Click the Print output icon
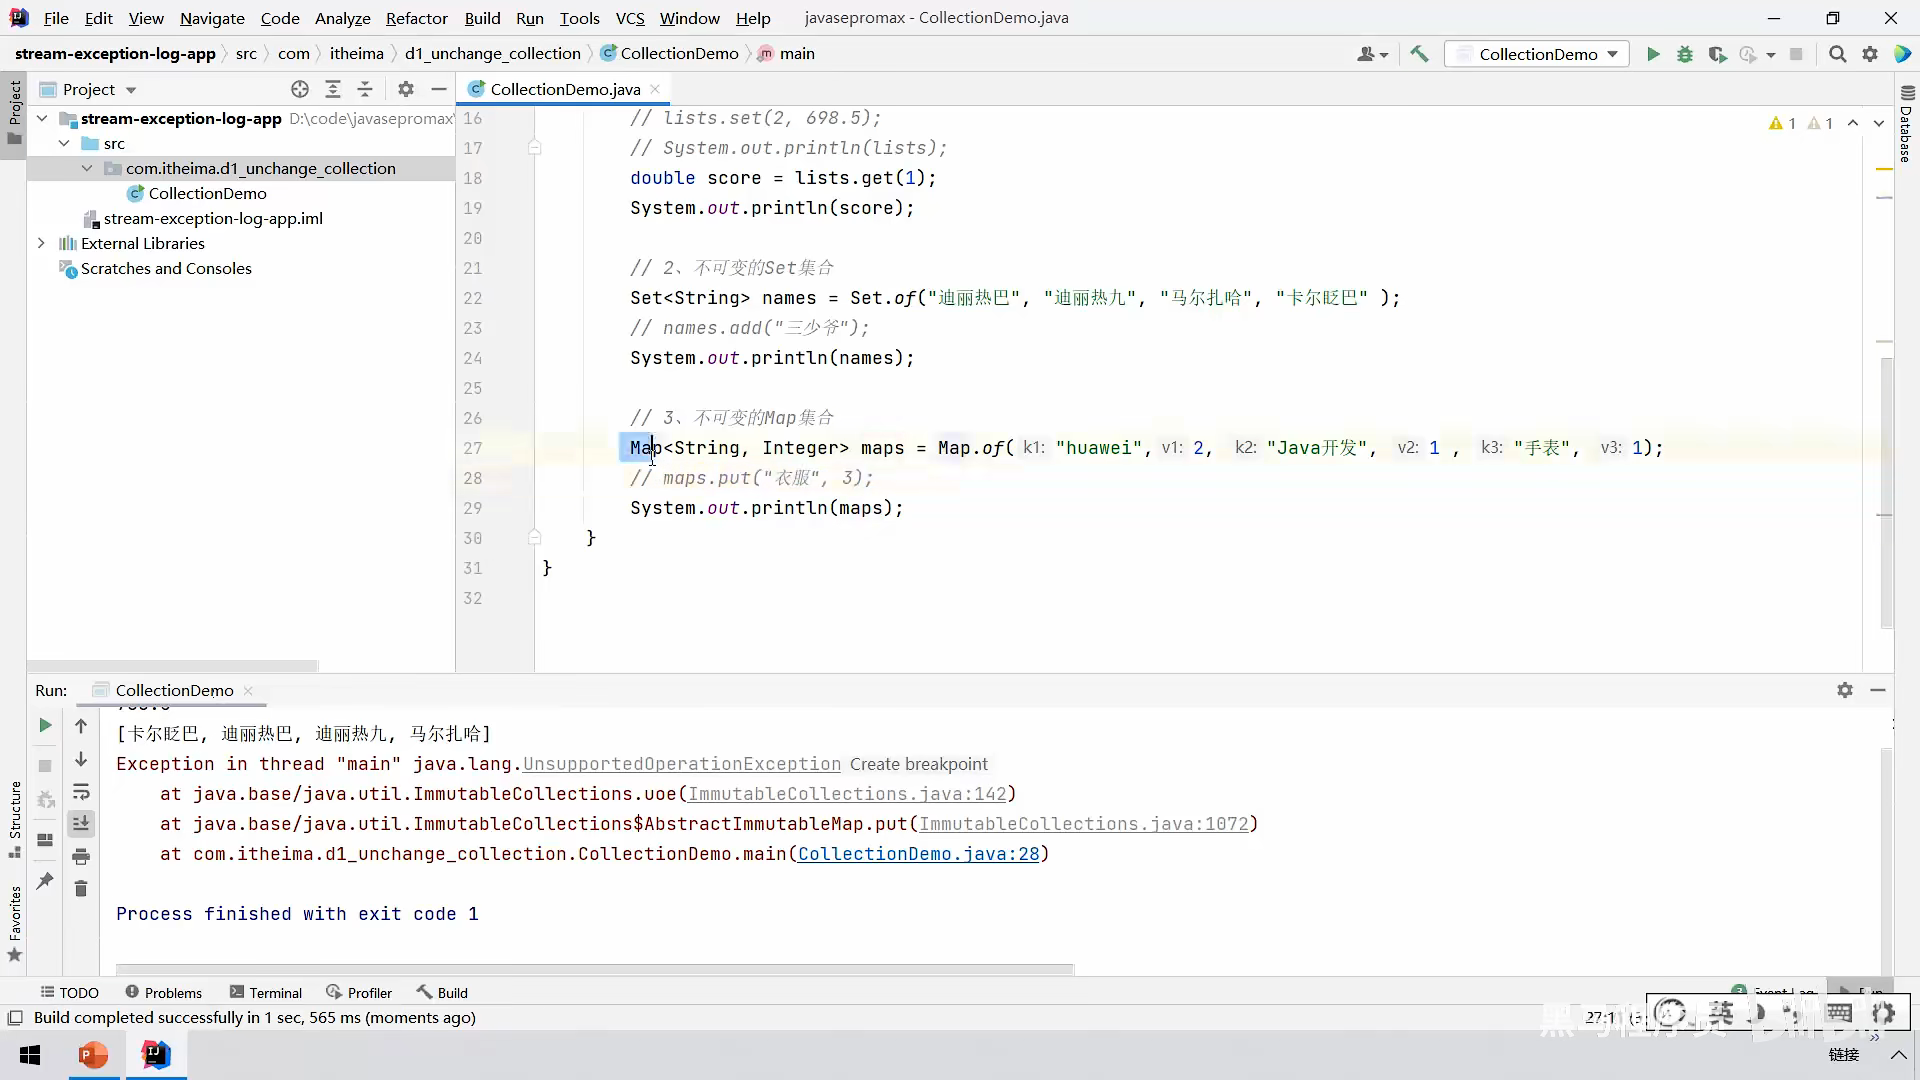Image resolution: width=1920 pixels, height=1080 pixels. (81, 856)
